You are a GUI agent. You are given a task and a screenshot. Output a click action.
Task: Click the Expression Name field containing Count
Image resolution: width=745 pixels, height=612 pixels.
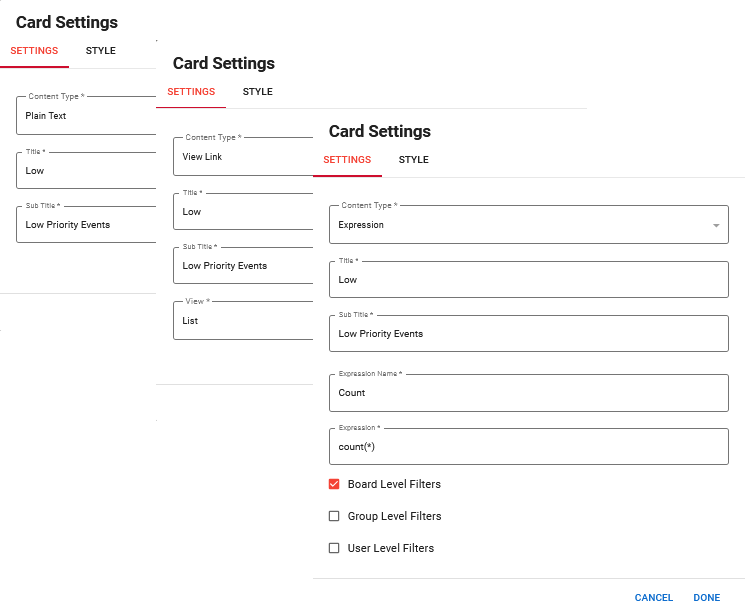pyautogui.click(x=528, y=393)
